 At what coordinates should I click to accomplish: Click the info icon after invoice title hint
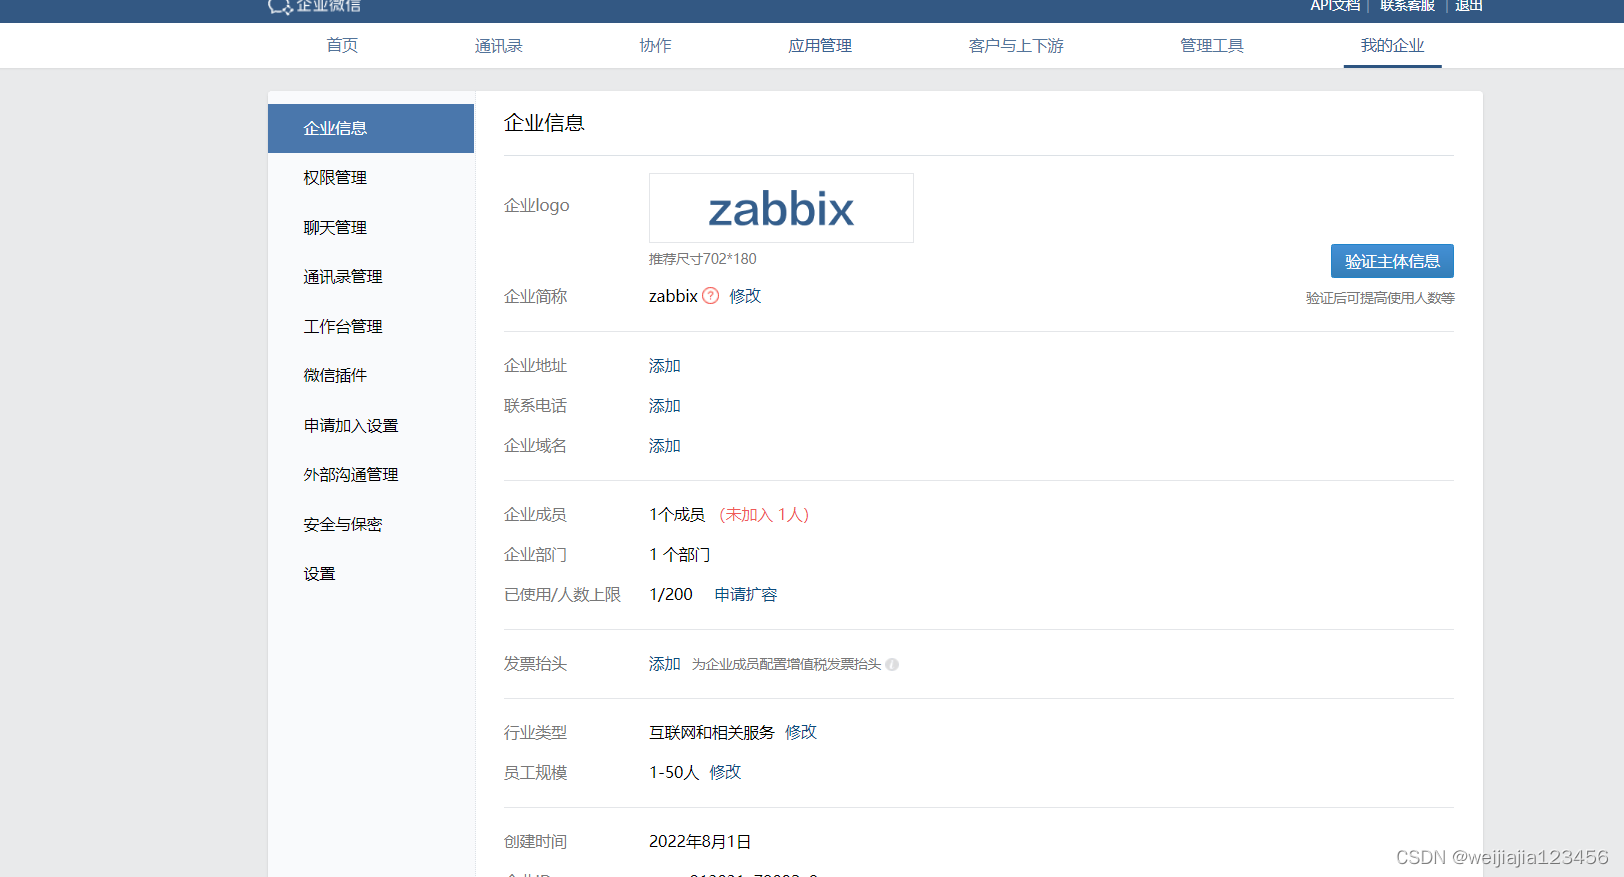(x=892, y=664)
